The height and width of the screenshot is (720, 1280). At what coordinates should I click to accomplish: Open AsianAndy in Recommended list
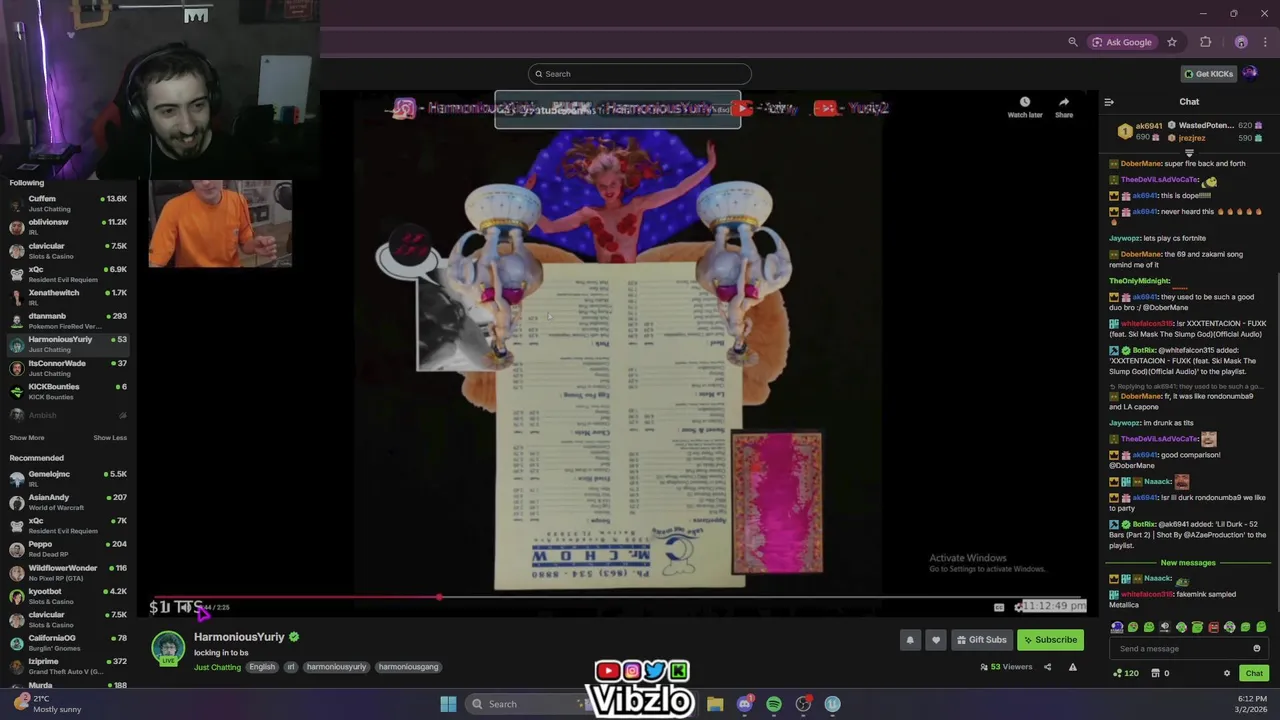tap(68, 501)
